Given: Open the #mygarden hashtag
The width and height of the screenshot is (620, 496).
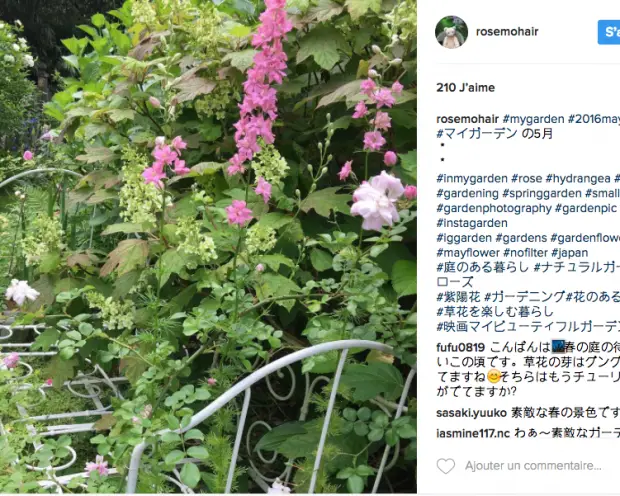Looking at the screenshot, I should (x=533, y=119).
